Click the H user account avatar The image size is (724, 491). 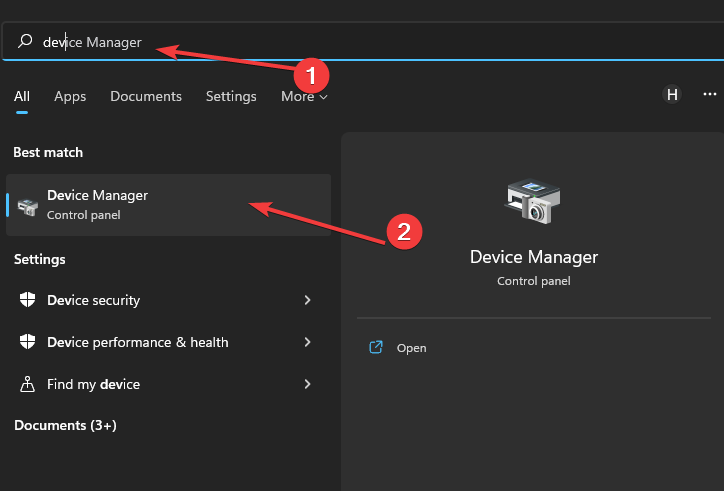click(672, 95)
